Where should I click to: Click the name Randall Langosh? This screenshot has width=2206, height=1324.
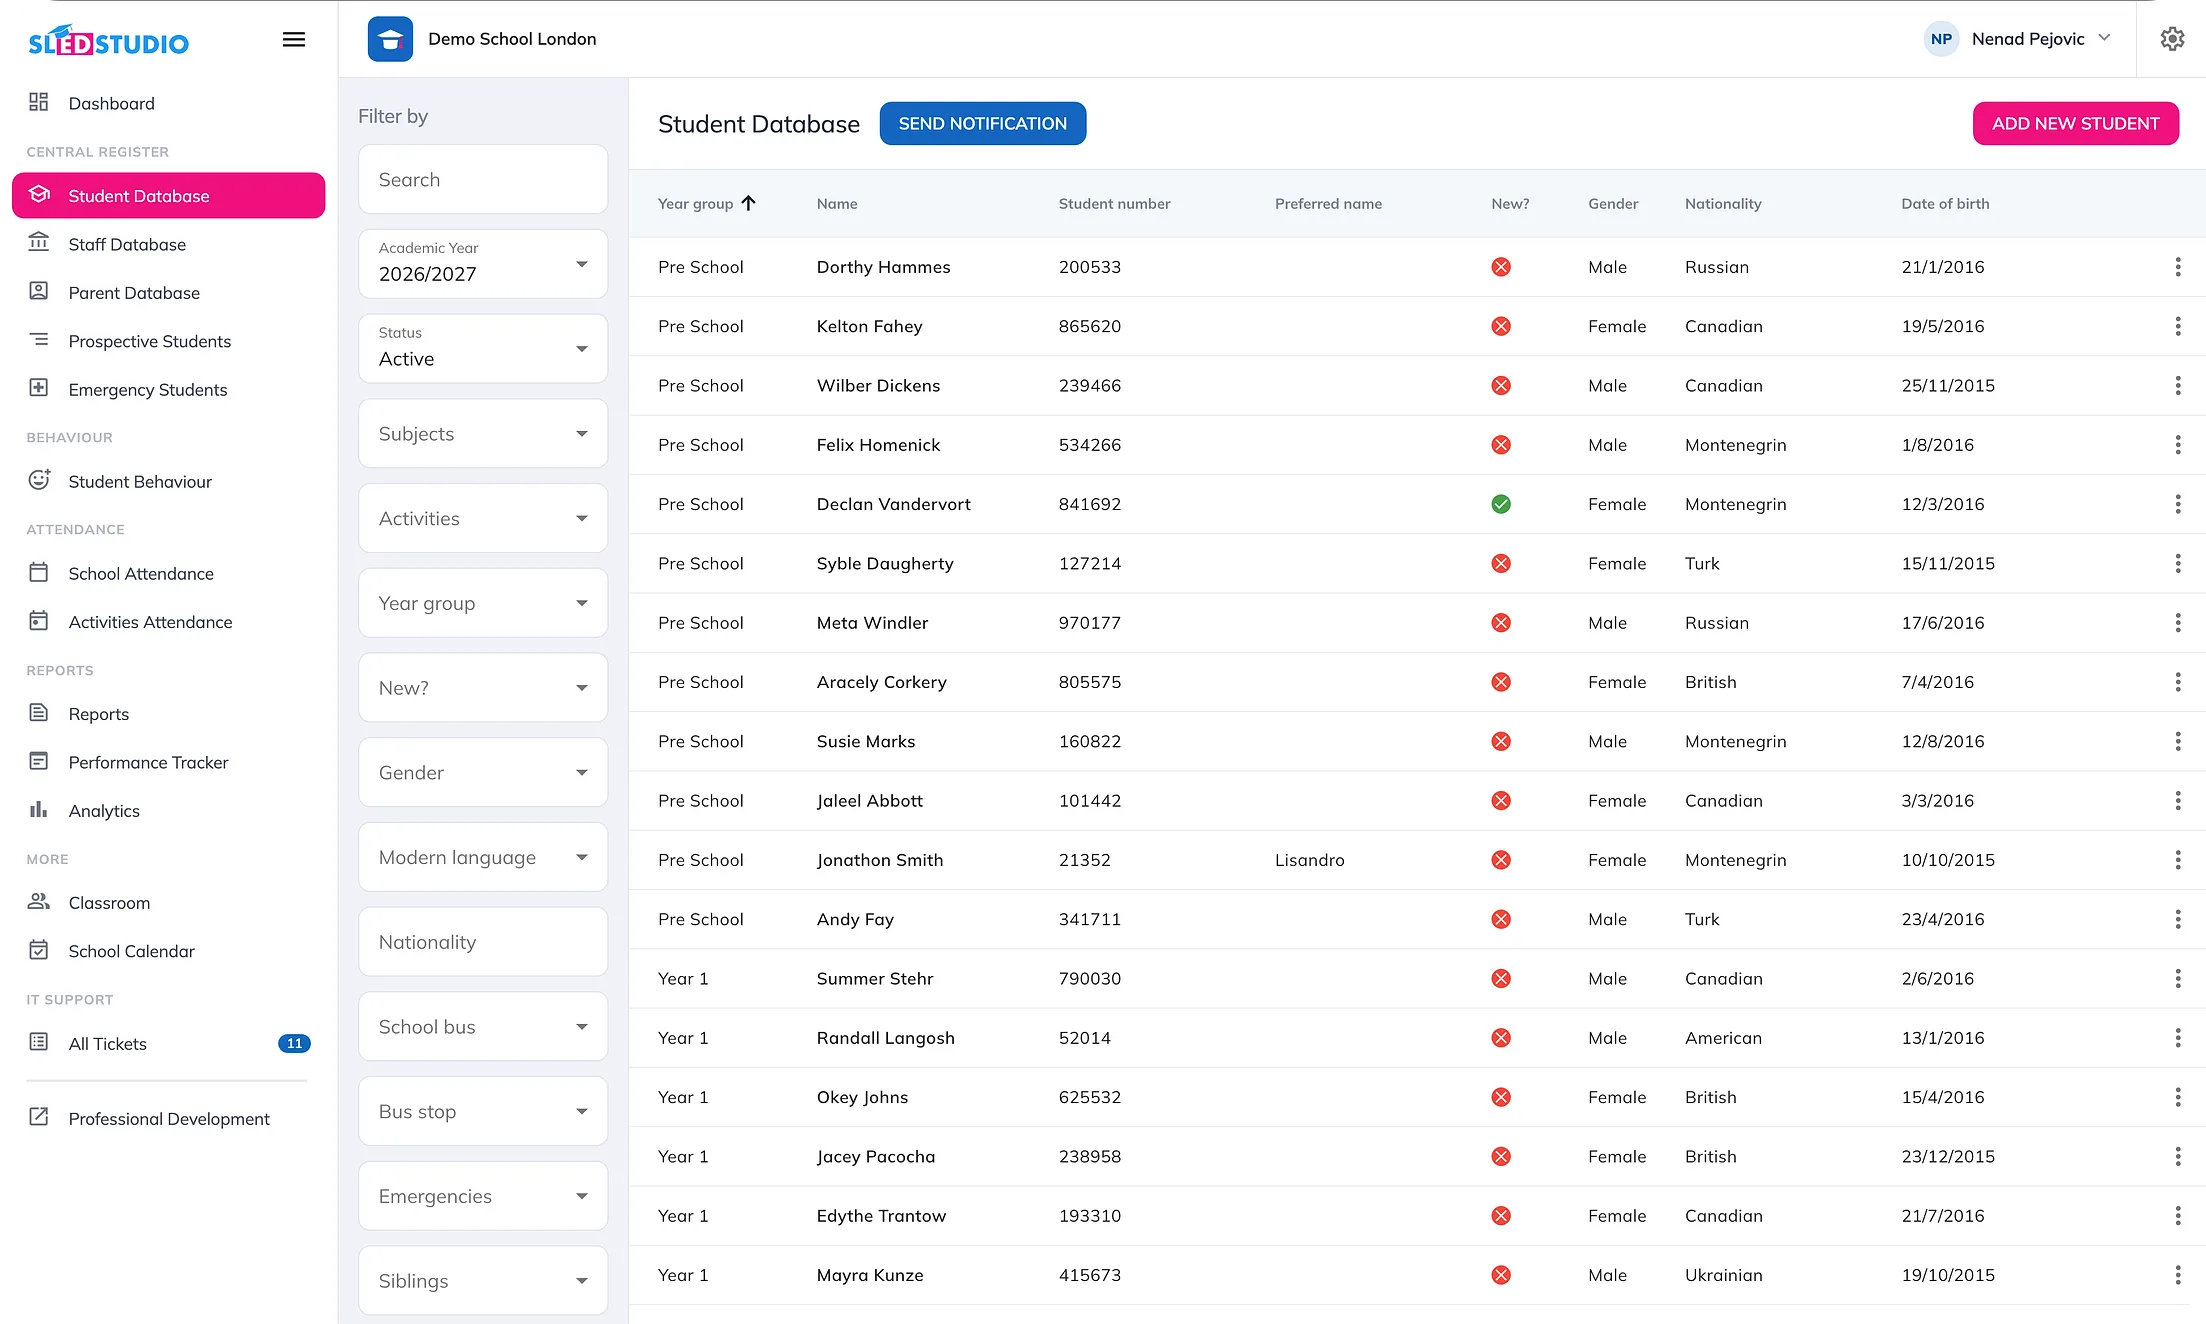pos(885,1038)
